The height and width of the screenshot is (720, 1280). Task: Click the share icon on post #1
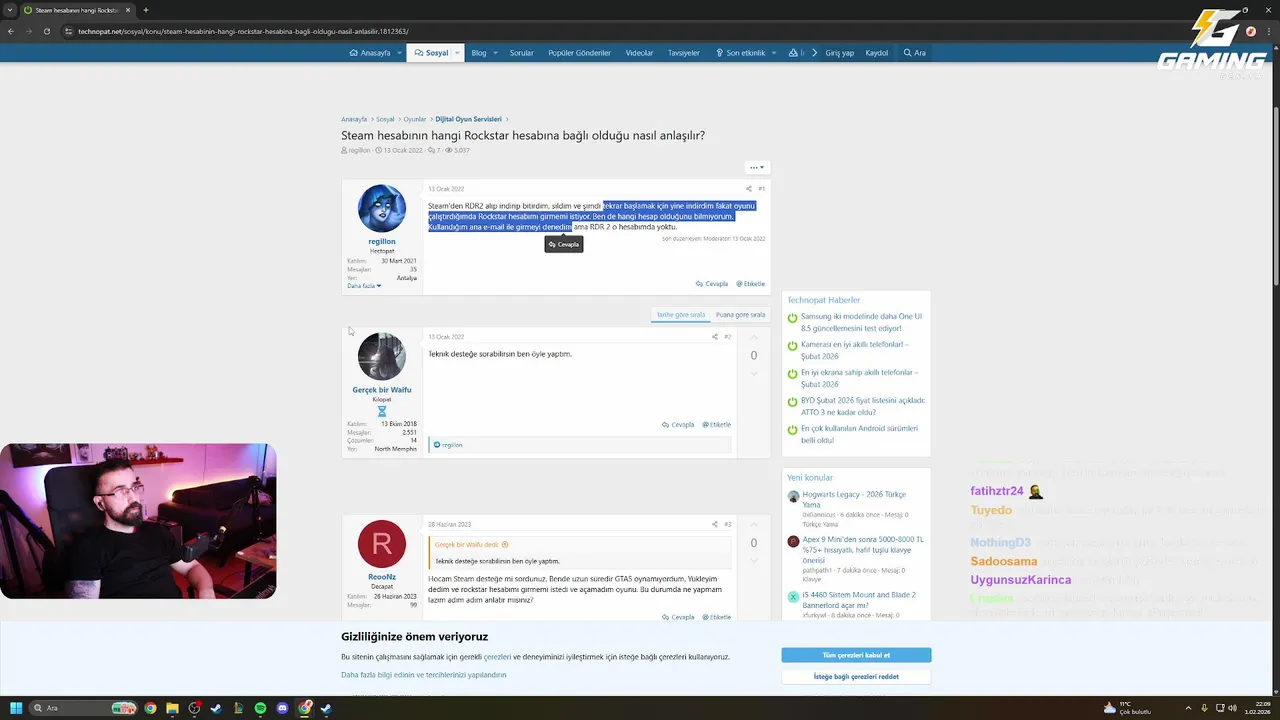point(748,189)
